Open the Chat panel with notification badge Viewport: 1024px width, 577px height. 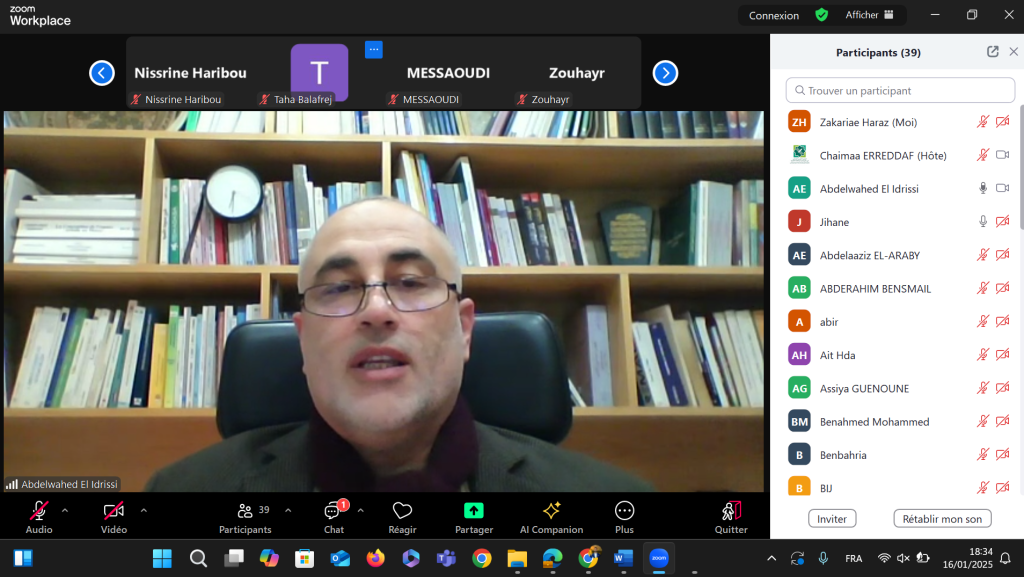tap(333, 511)
